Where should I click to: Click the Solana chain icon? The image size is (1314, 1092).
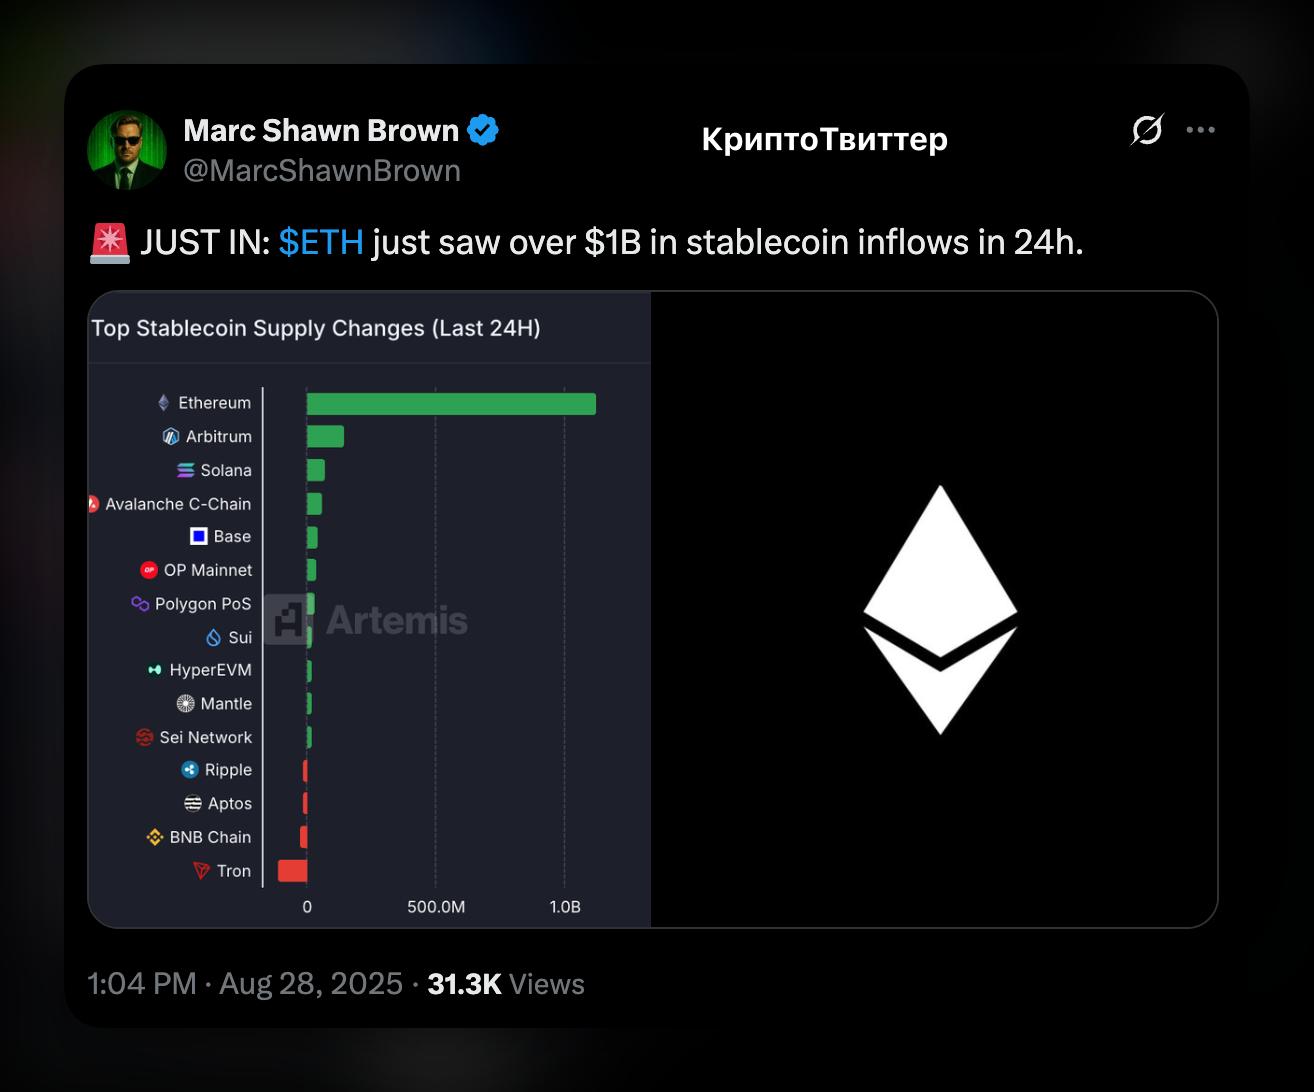(186, 470)
